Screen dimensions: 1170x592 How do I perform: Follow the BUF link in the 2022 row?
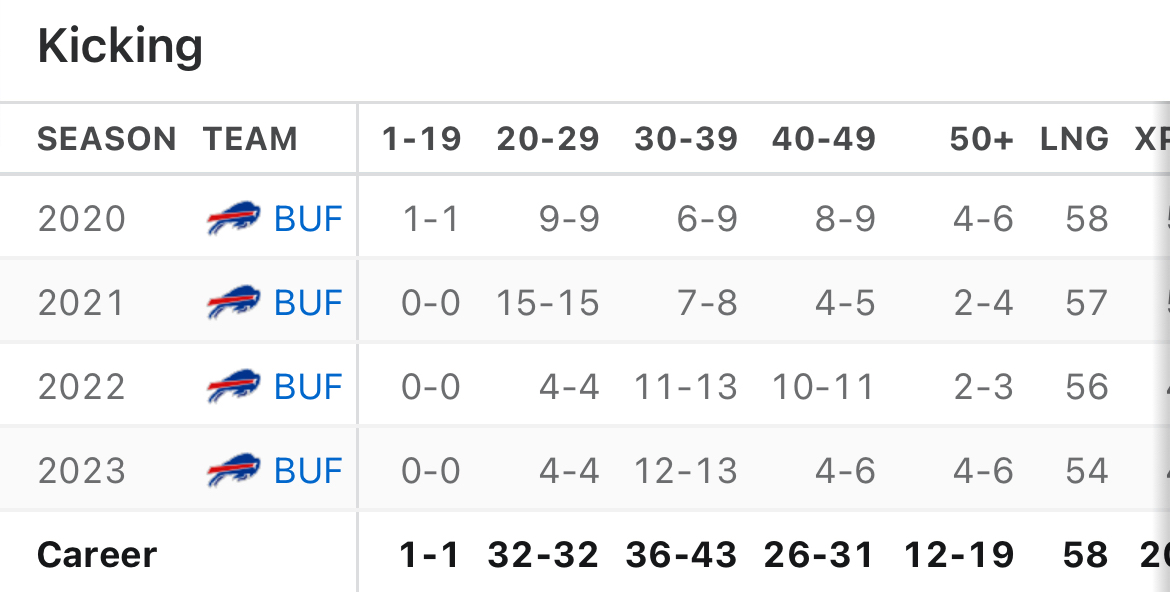coord(308,387)
